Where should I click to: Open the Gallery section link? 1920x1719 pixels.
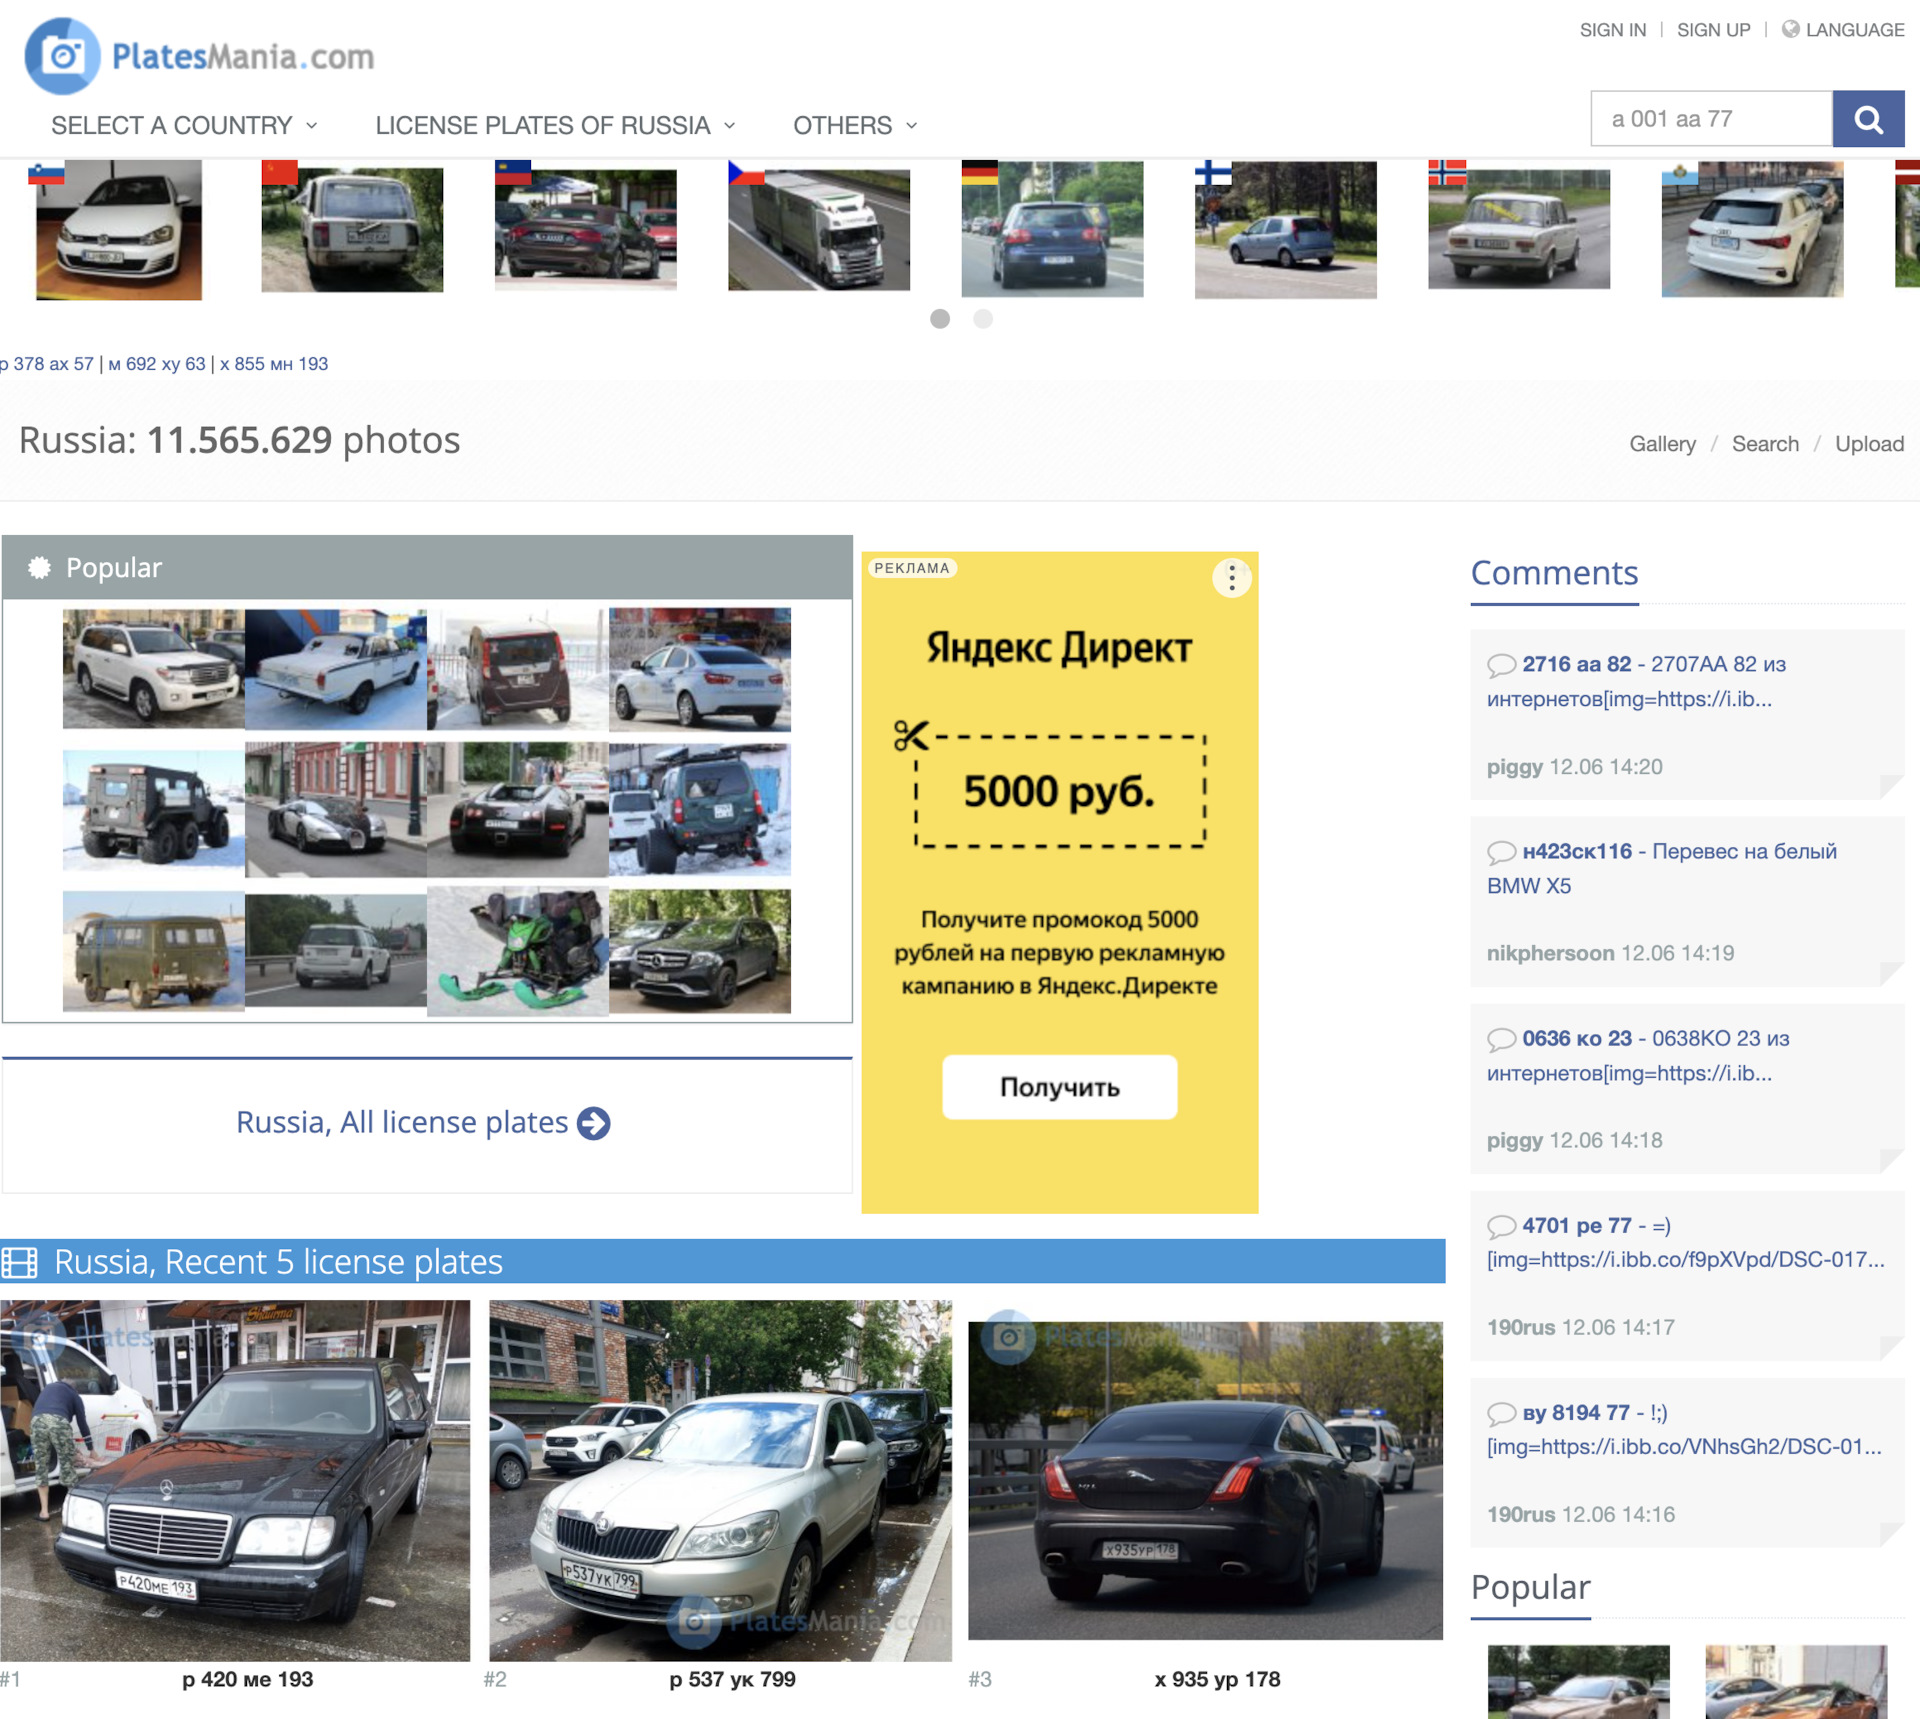(1662, 444)
